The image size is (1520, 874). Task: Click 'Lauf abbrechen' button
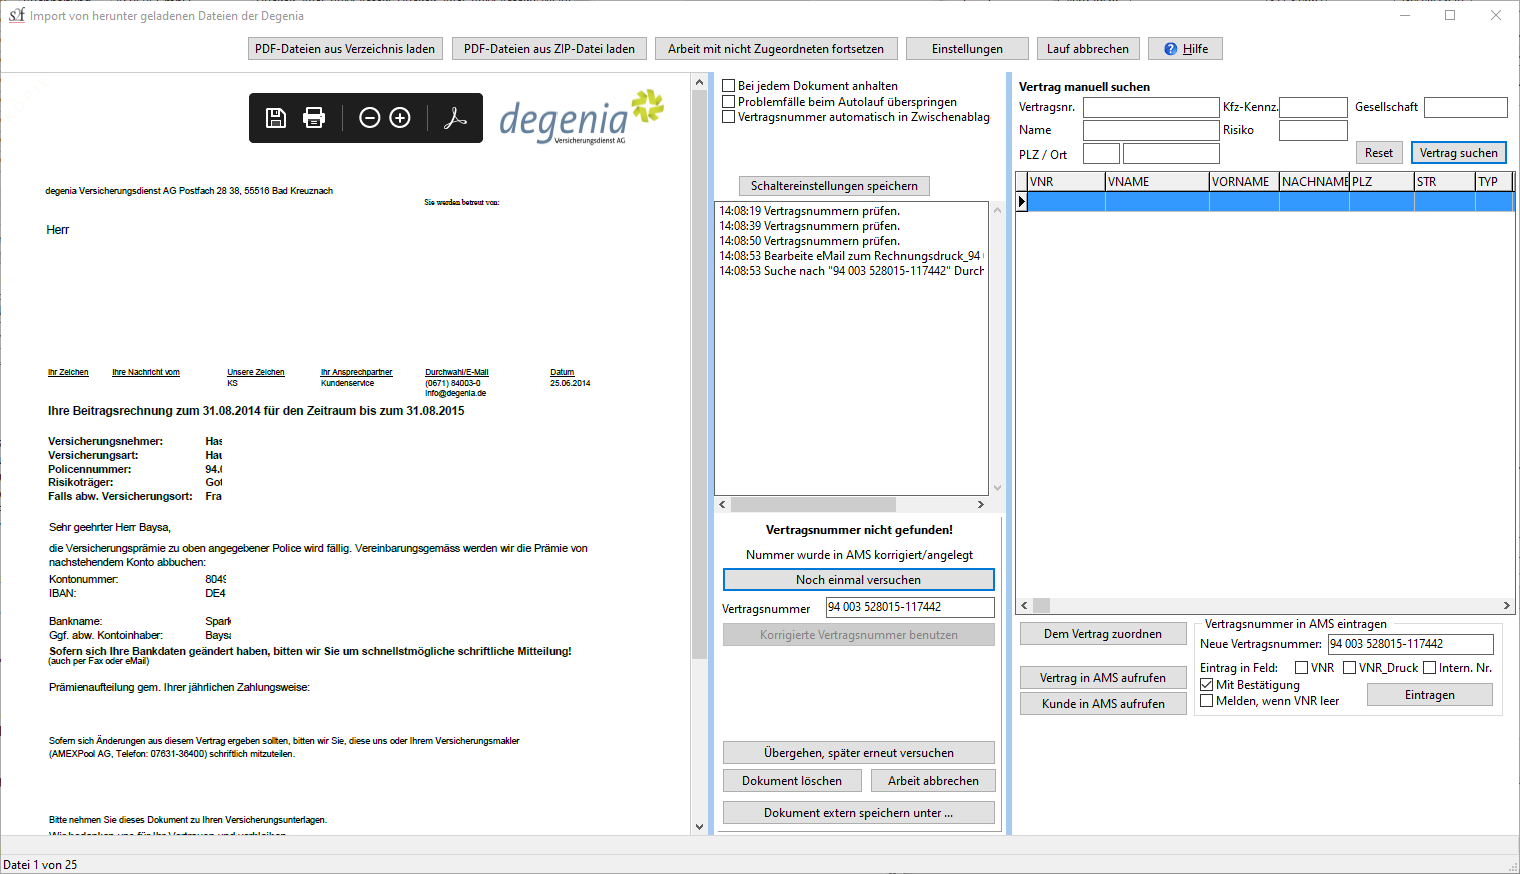pyautogui.click(x=1088, y=49)
